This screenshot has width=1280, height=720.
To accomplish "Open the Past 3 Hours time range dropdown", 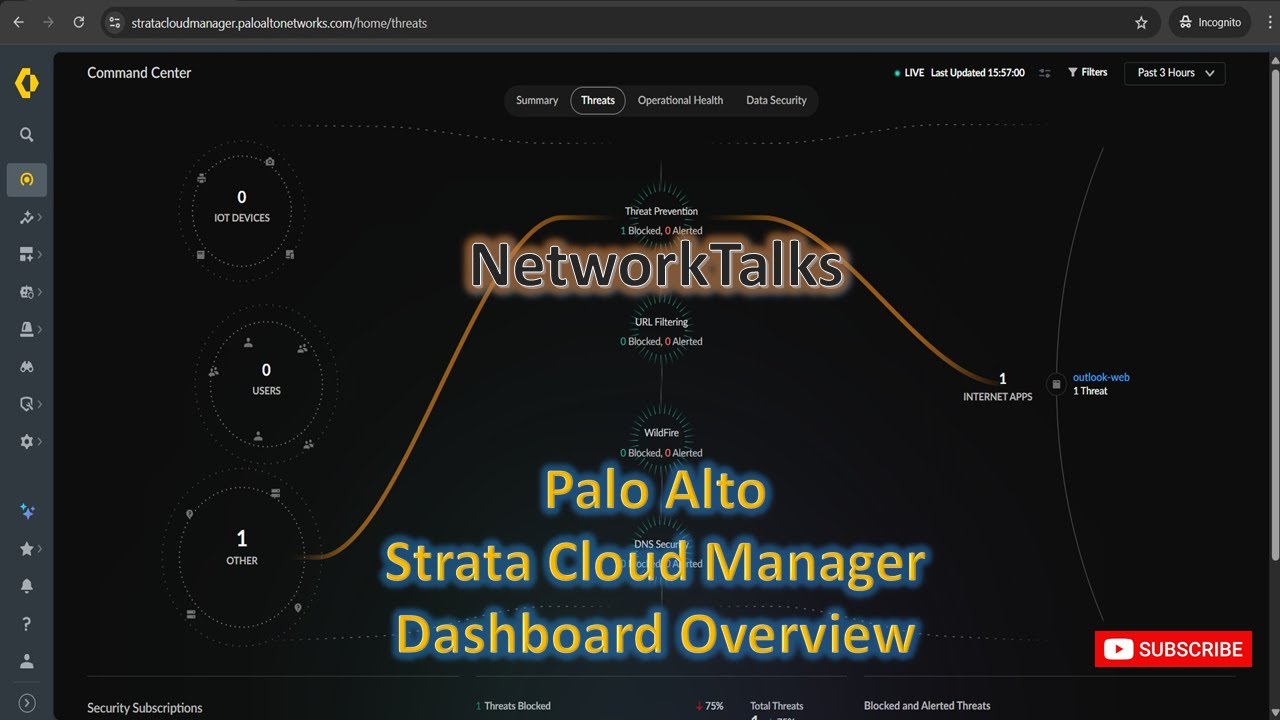I will click(1175, 73).
